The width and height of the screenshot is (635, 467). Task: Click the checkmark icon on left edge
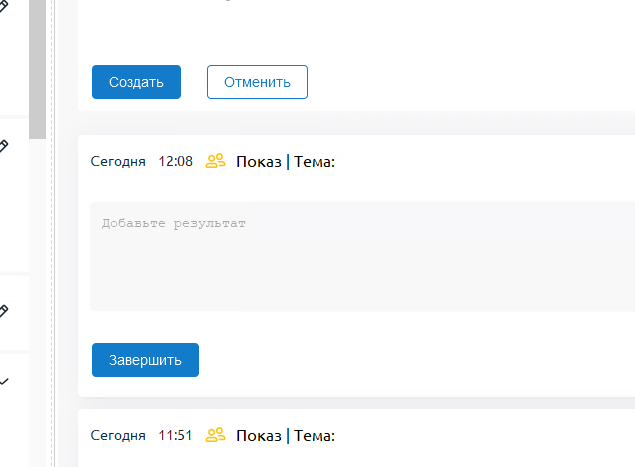coord(5,381)
